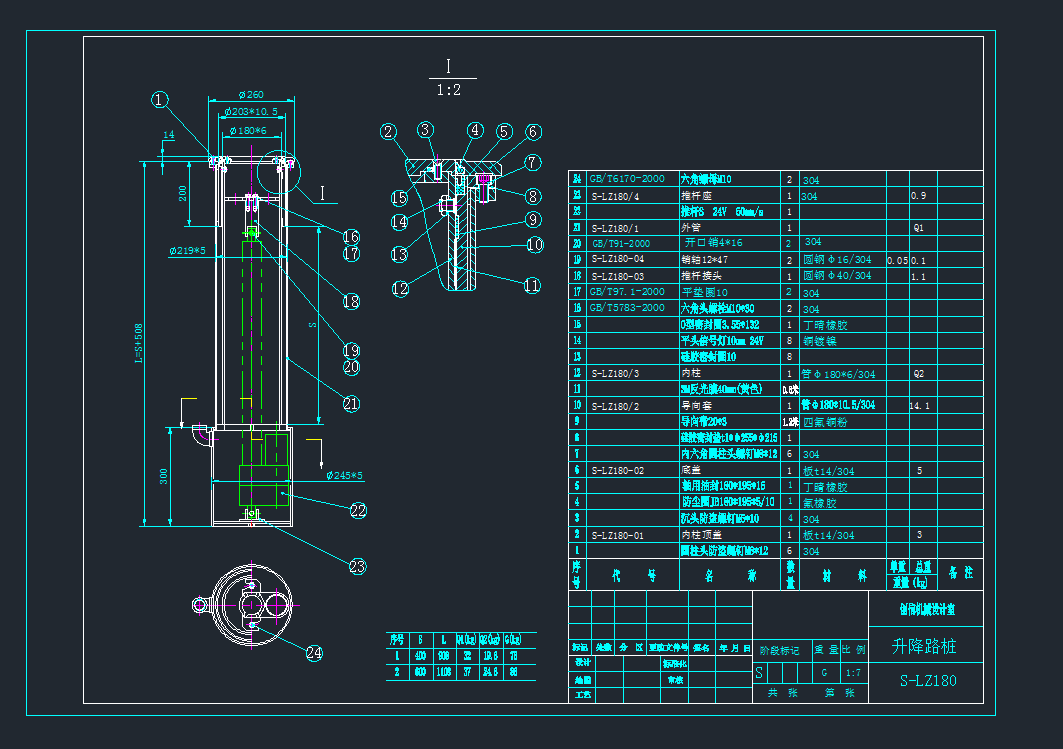1063x749 pixels.
Task: Click the 丁晴橡胶 material cell in row 15
Action: (825, 325)
